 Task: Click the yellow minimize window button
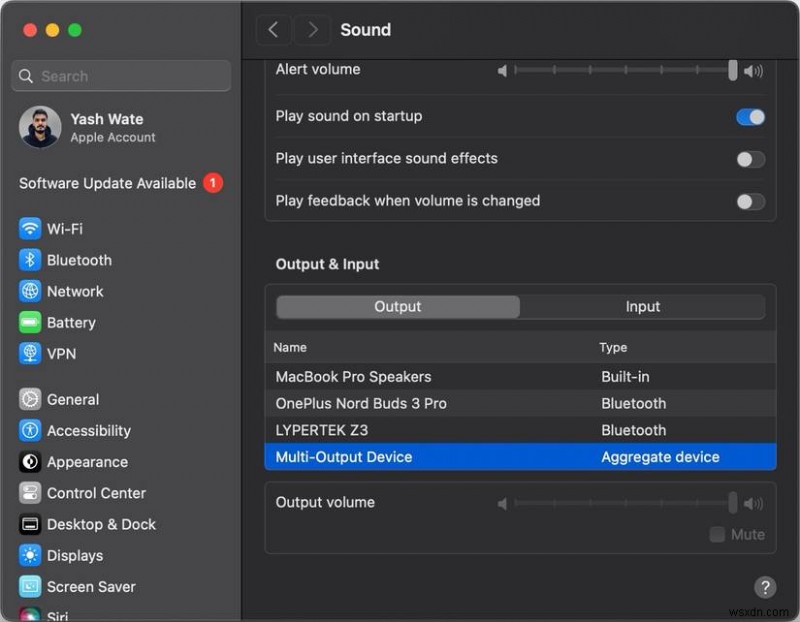tap(53, 30)
